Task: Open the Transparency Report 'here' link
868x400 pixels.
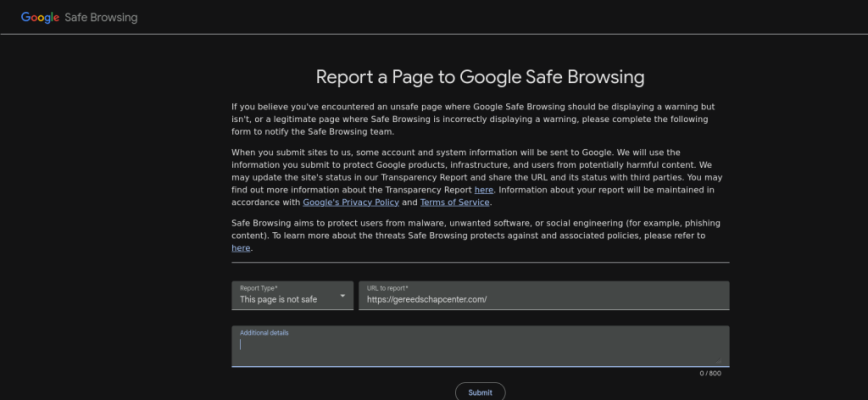Action: tap(483, 189)
